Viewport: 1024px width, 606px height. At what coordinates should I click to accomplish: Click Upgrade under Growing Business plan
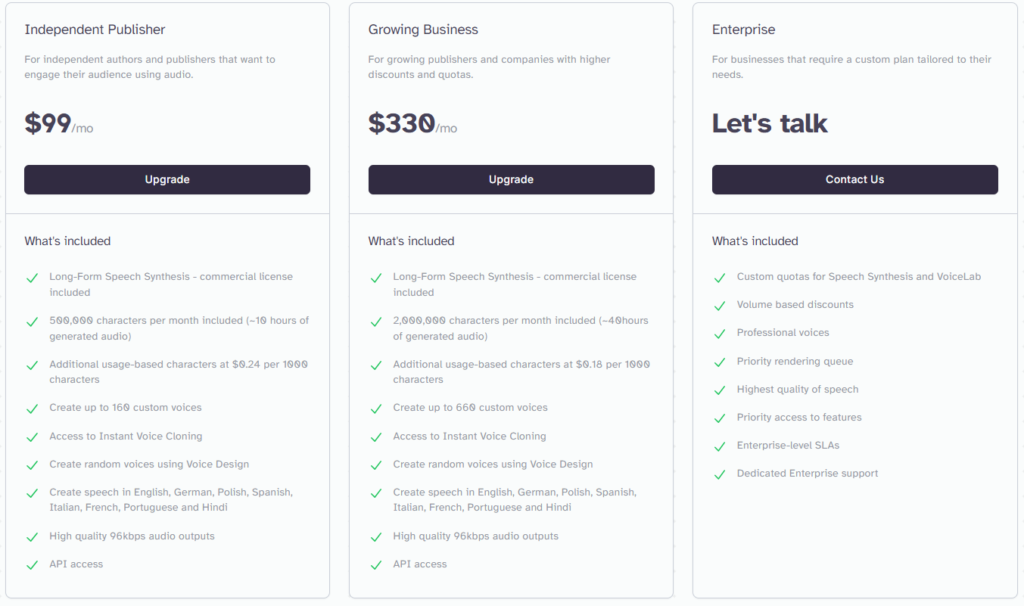click(x=511, y=180)
